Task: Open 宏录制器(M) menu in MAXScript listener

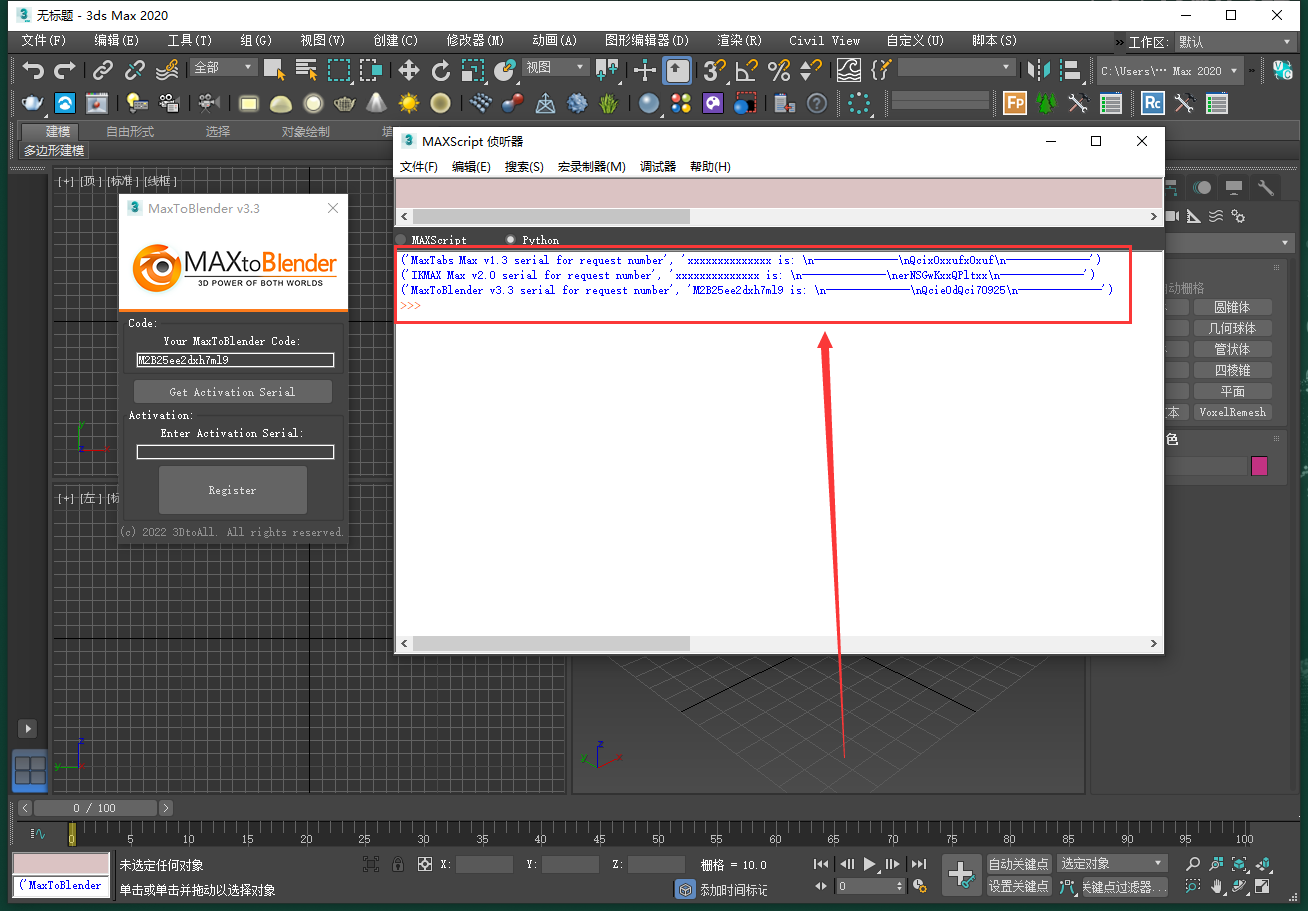Action: point(592,167)
